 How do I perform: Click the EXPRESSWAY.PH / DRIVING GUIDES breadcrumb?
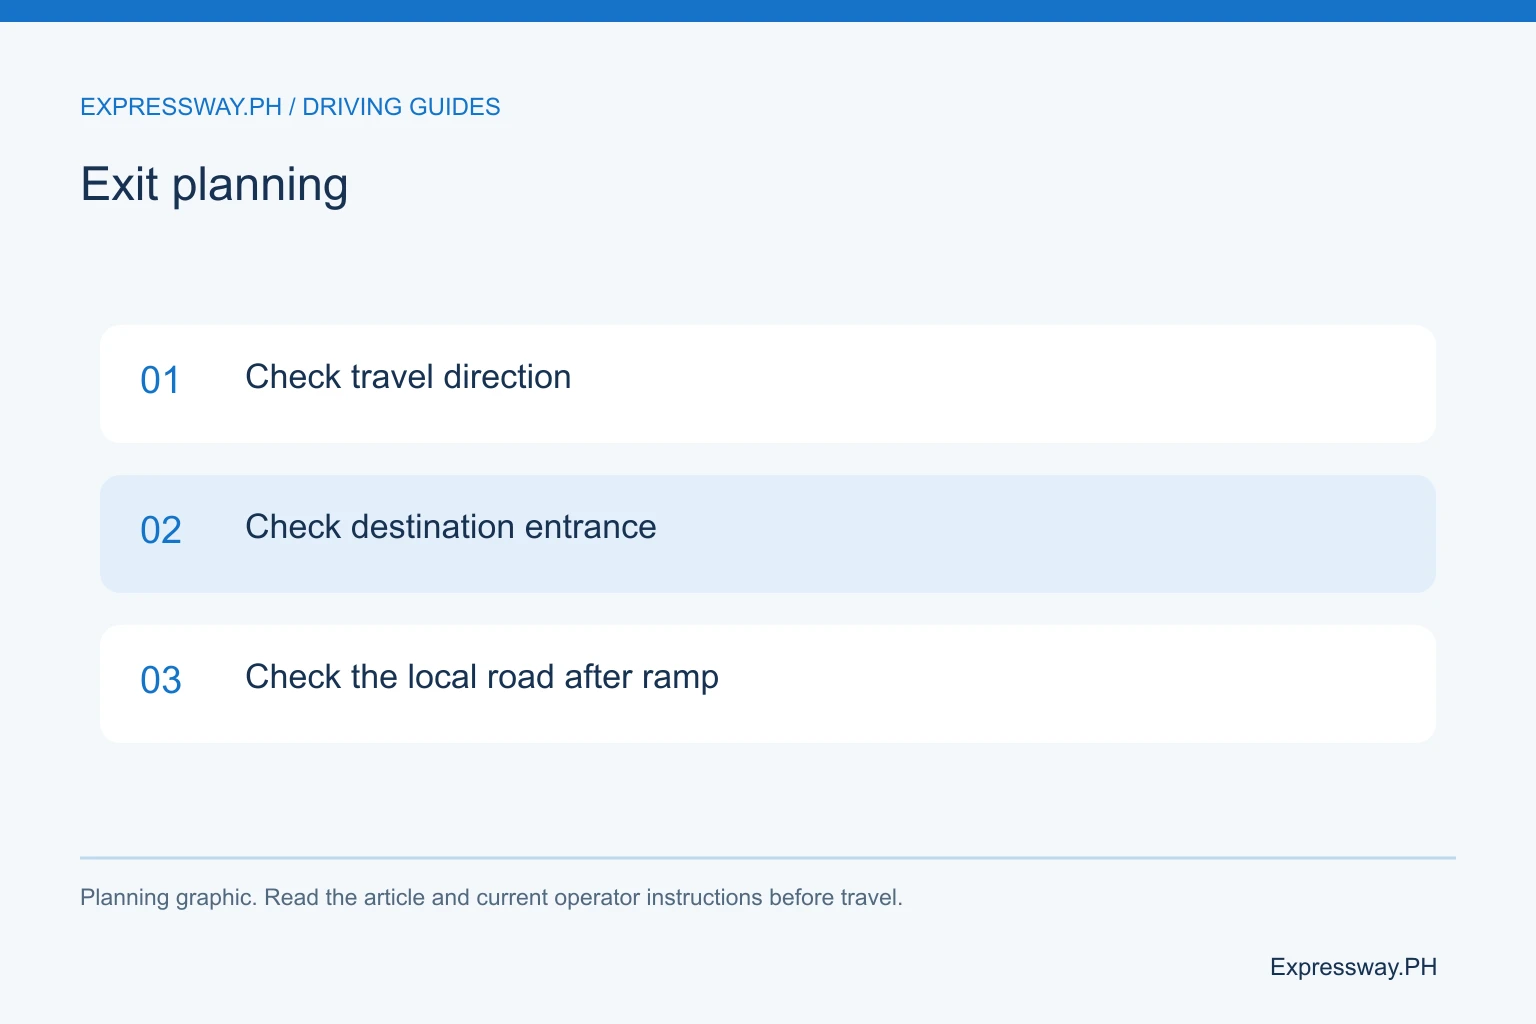coord(290,107)
